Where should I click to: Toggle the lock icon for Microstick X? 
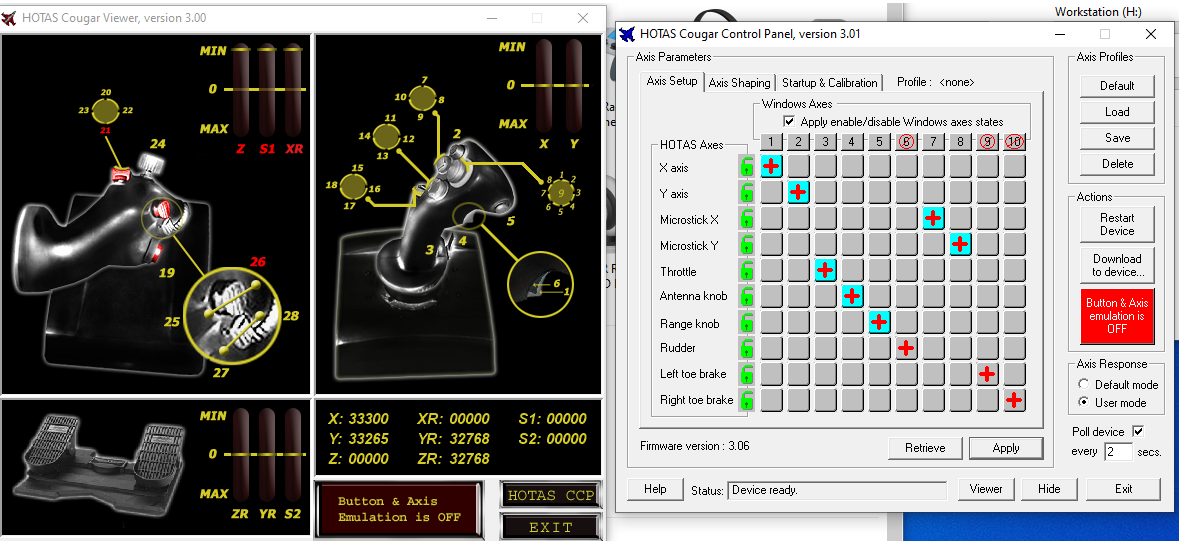[746, 219]
